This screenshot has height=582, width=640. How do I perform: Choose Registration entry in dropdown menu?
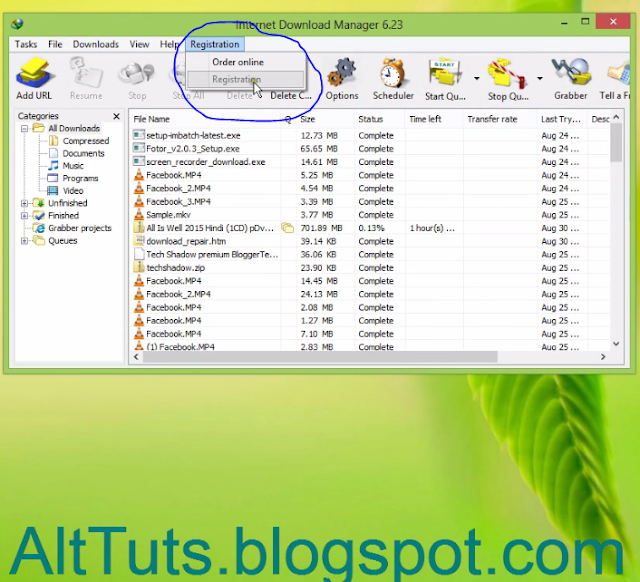(245, 80)
